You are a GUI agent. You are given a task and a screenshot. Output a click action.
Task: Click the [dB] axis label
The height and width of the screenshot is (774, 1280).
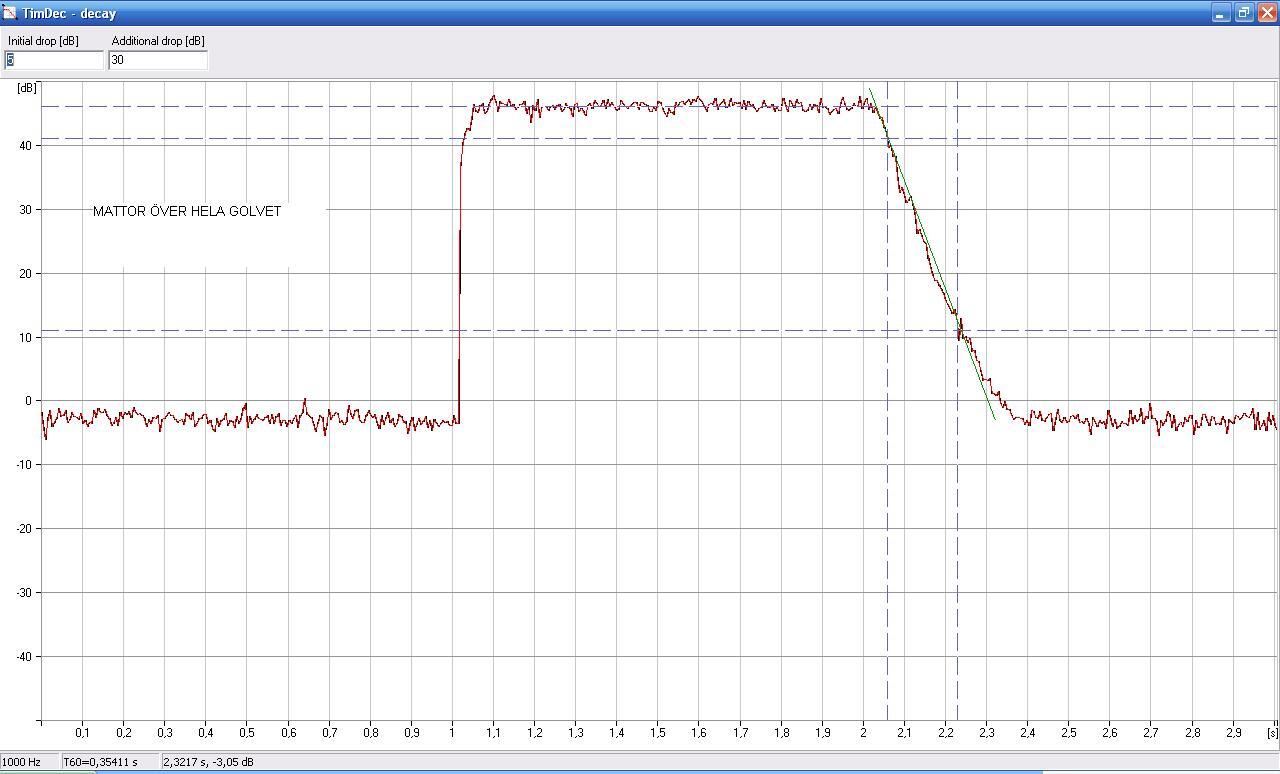[x=27, y=88]
